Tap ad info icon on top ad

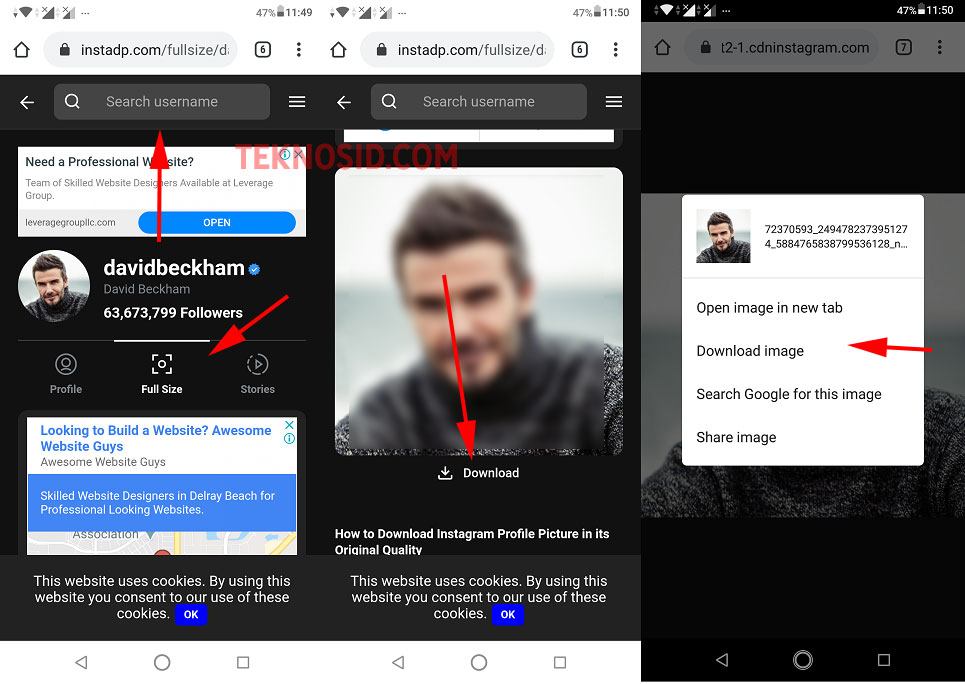click(x=285, y=154)
